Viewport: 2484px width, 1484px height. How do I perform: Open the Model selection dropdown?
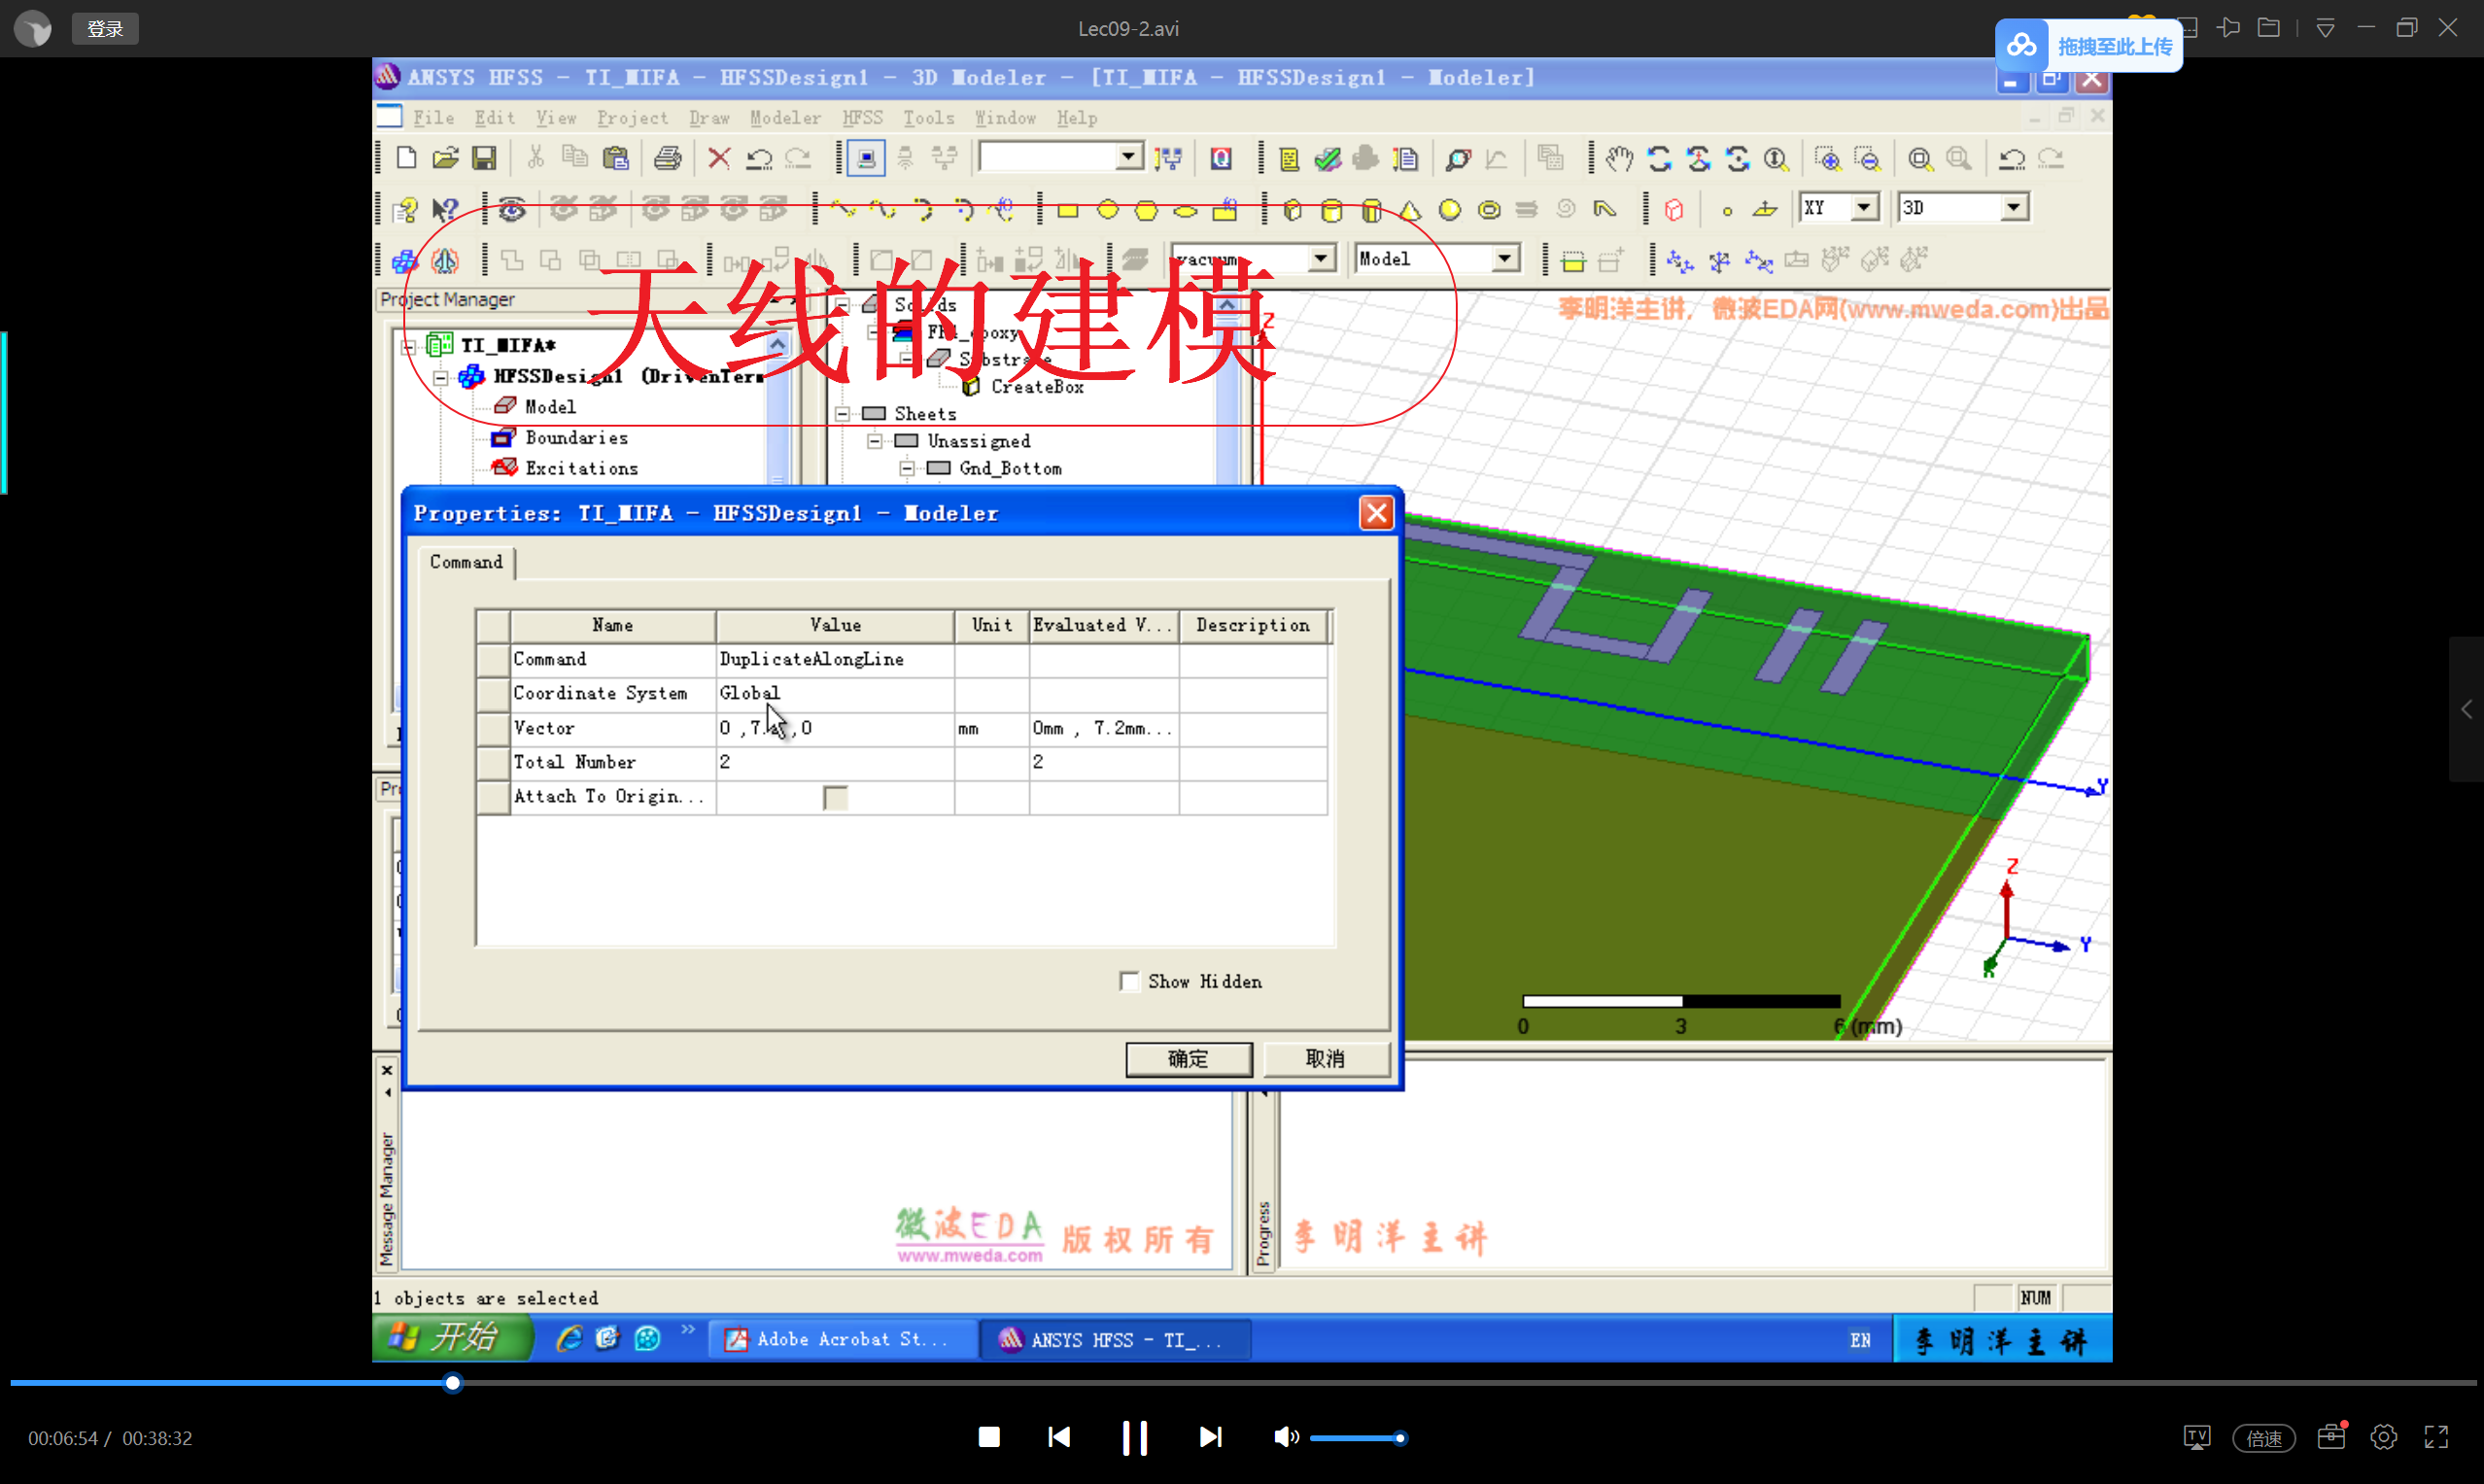click(1504, 259)
